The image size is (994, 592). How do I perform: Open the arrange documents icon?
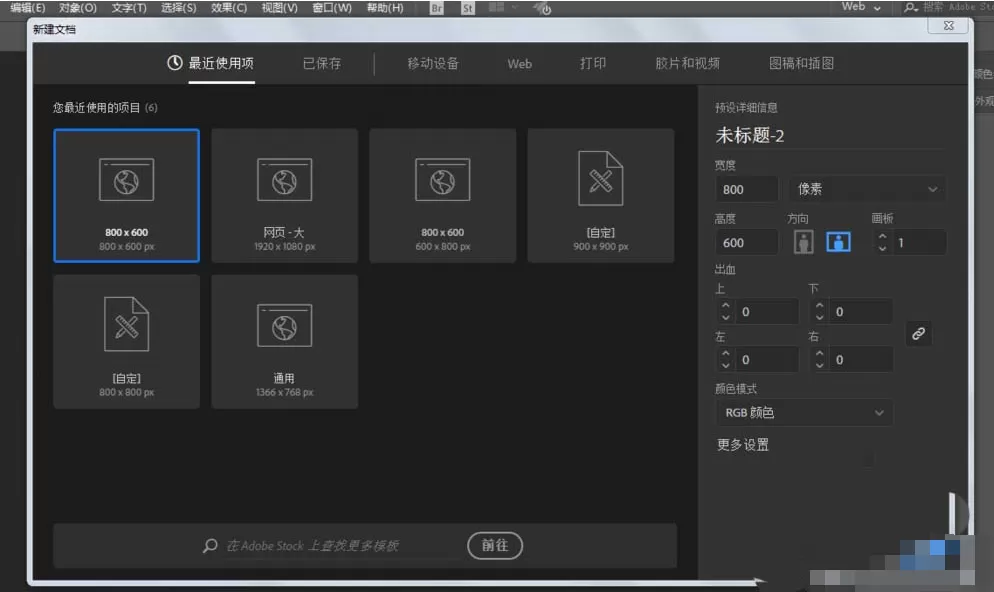[x=497, y=8]
